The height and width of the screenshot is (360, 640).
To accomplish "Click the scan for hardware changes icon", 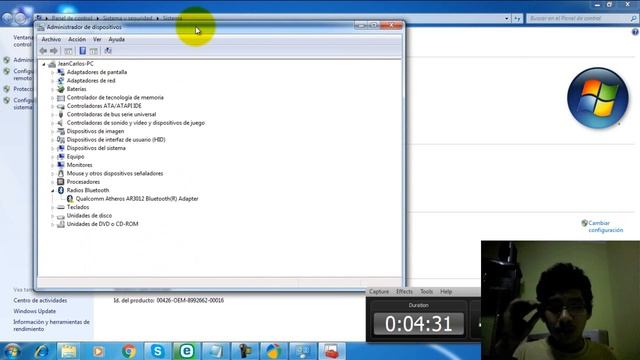I will click(x=108, y=51).
